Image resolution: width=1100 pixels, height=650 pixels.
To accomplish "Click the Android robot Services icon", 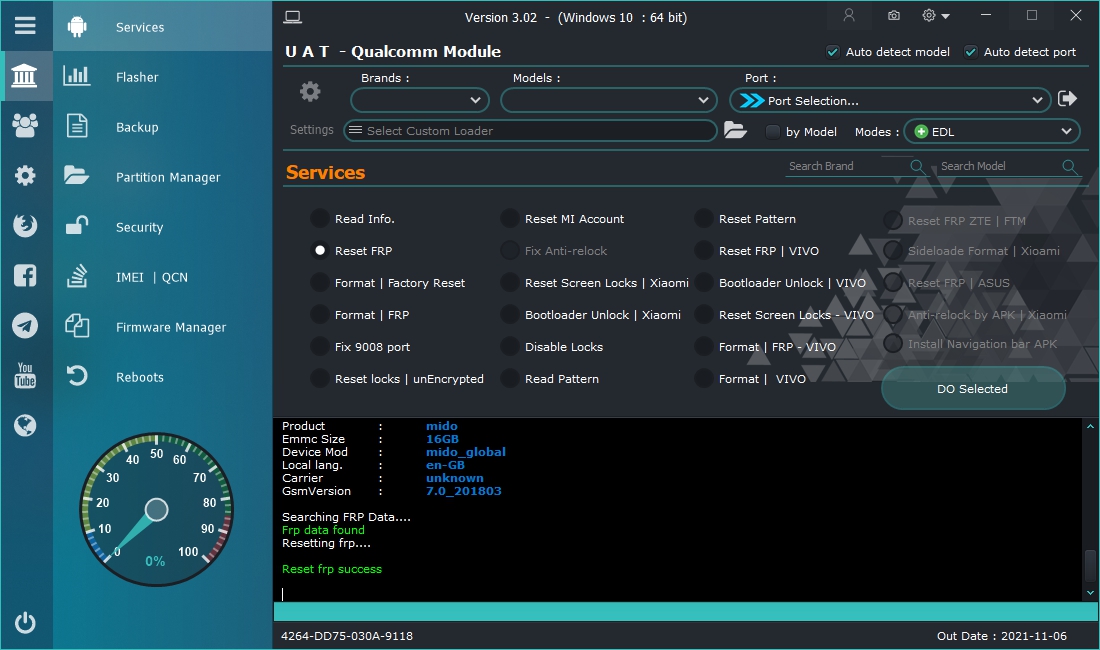I will click(x=77, y=27).
